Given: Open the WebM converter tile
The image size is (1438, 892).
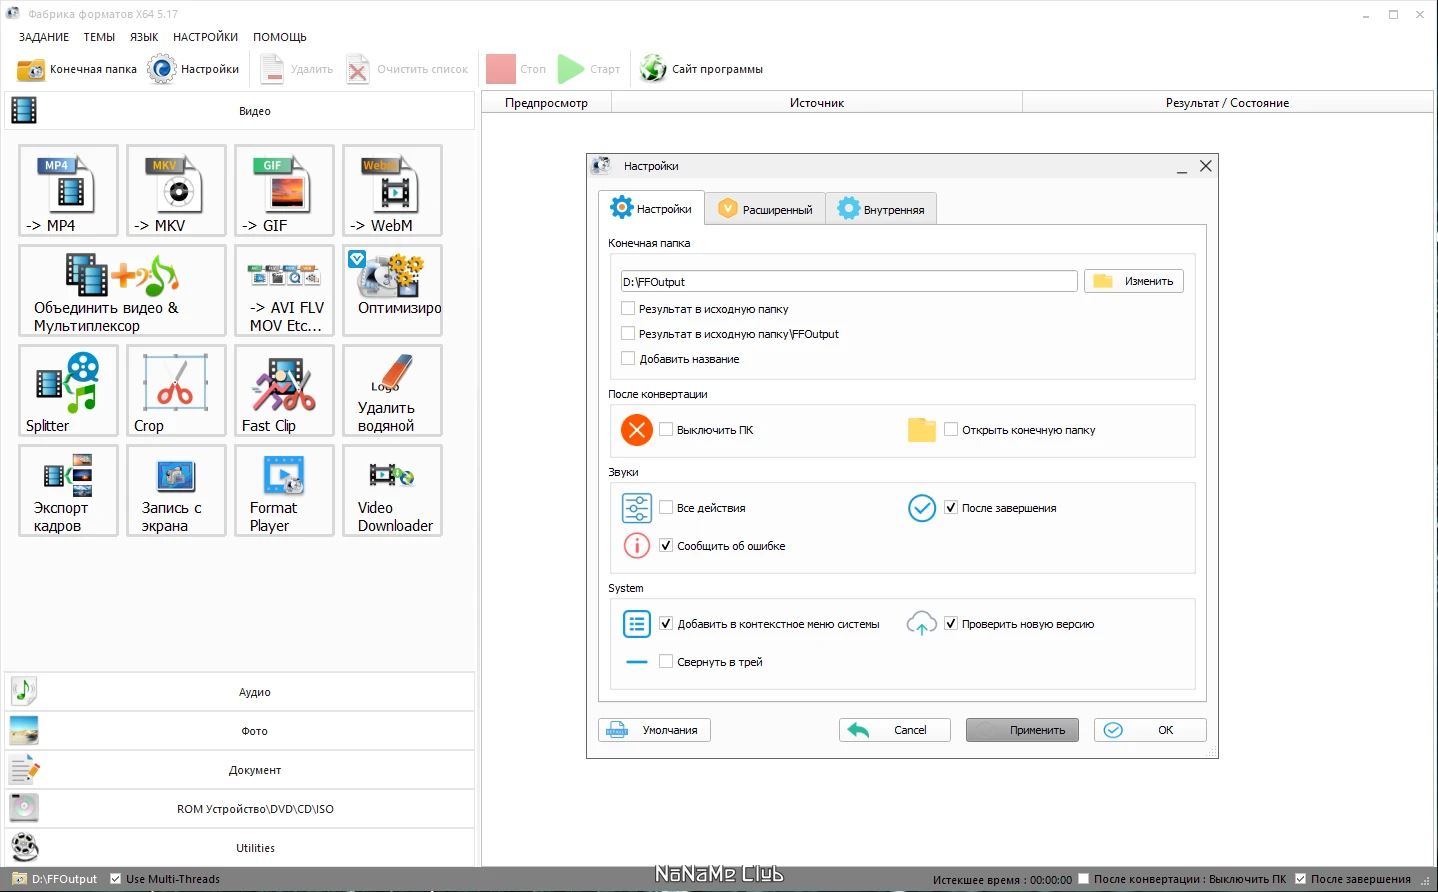Looking at the screenshot, I should [392, 190].
